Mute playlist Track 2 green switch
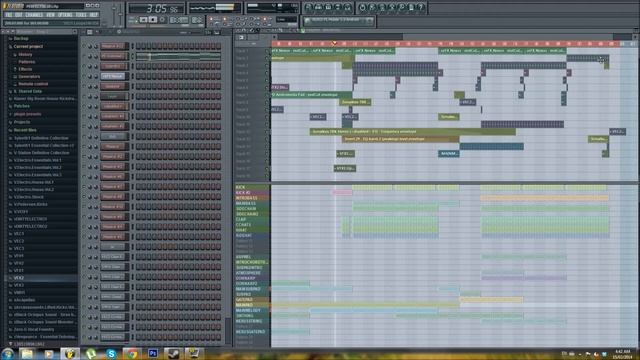 pos(268,58)
